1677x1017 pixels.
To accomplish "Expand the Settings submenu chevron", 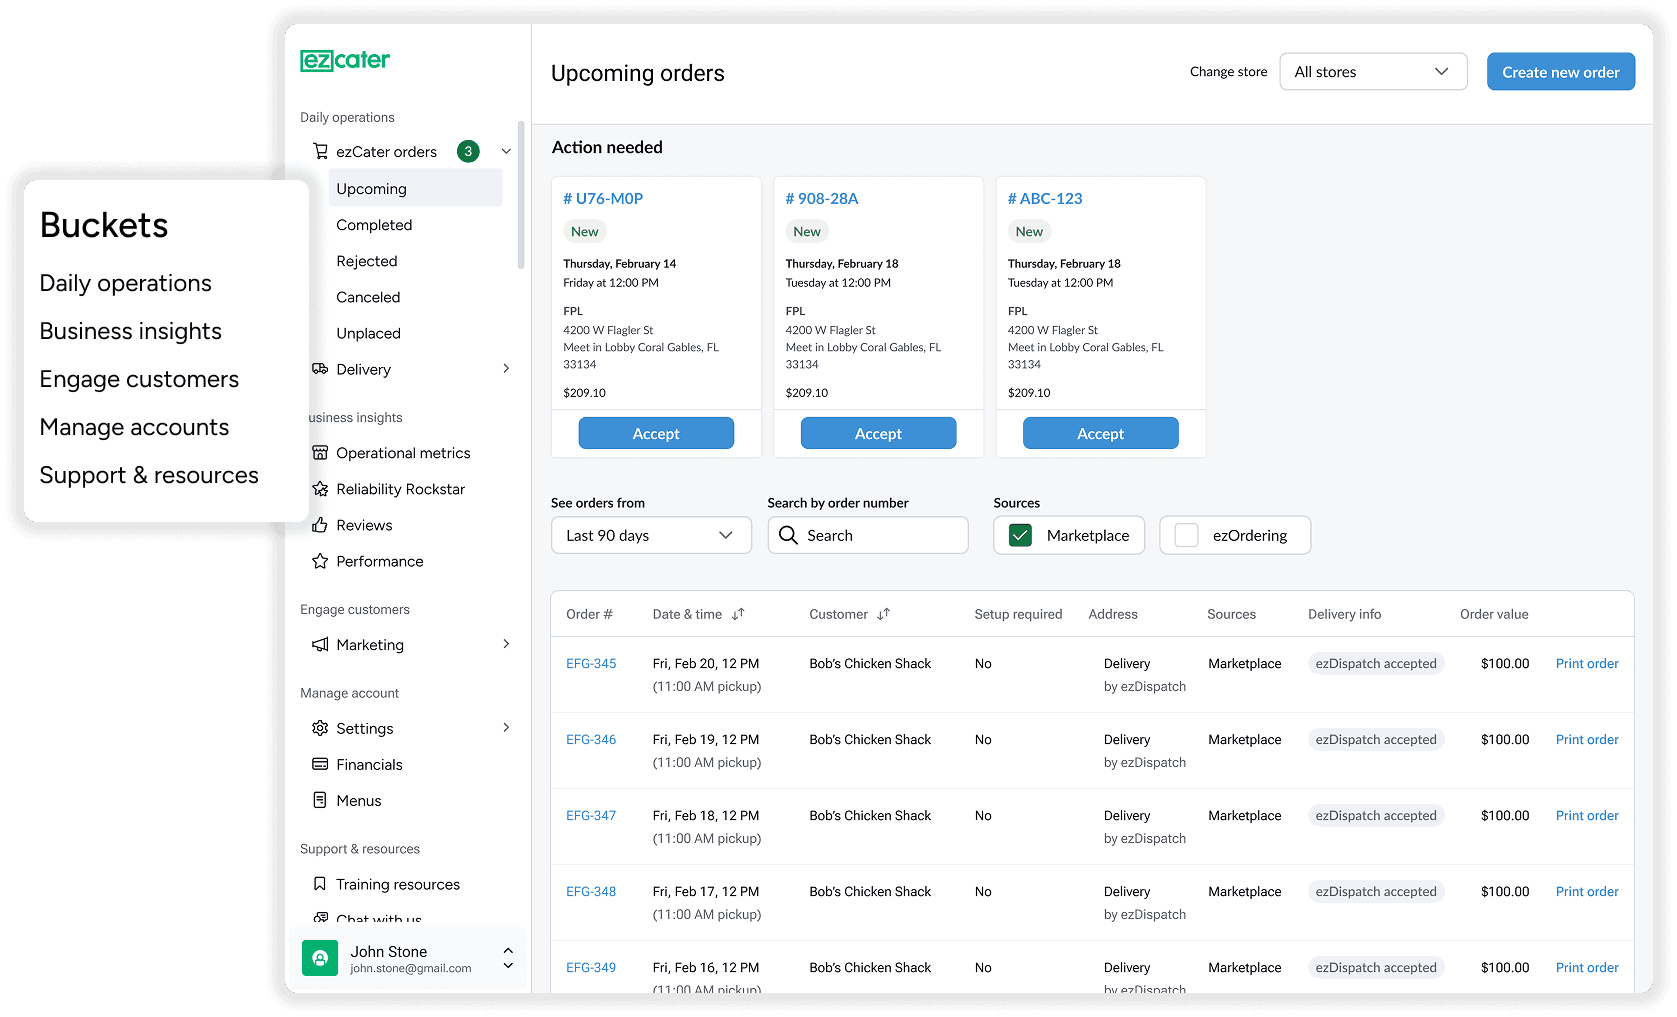I will (506, 728).
